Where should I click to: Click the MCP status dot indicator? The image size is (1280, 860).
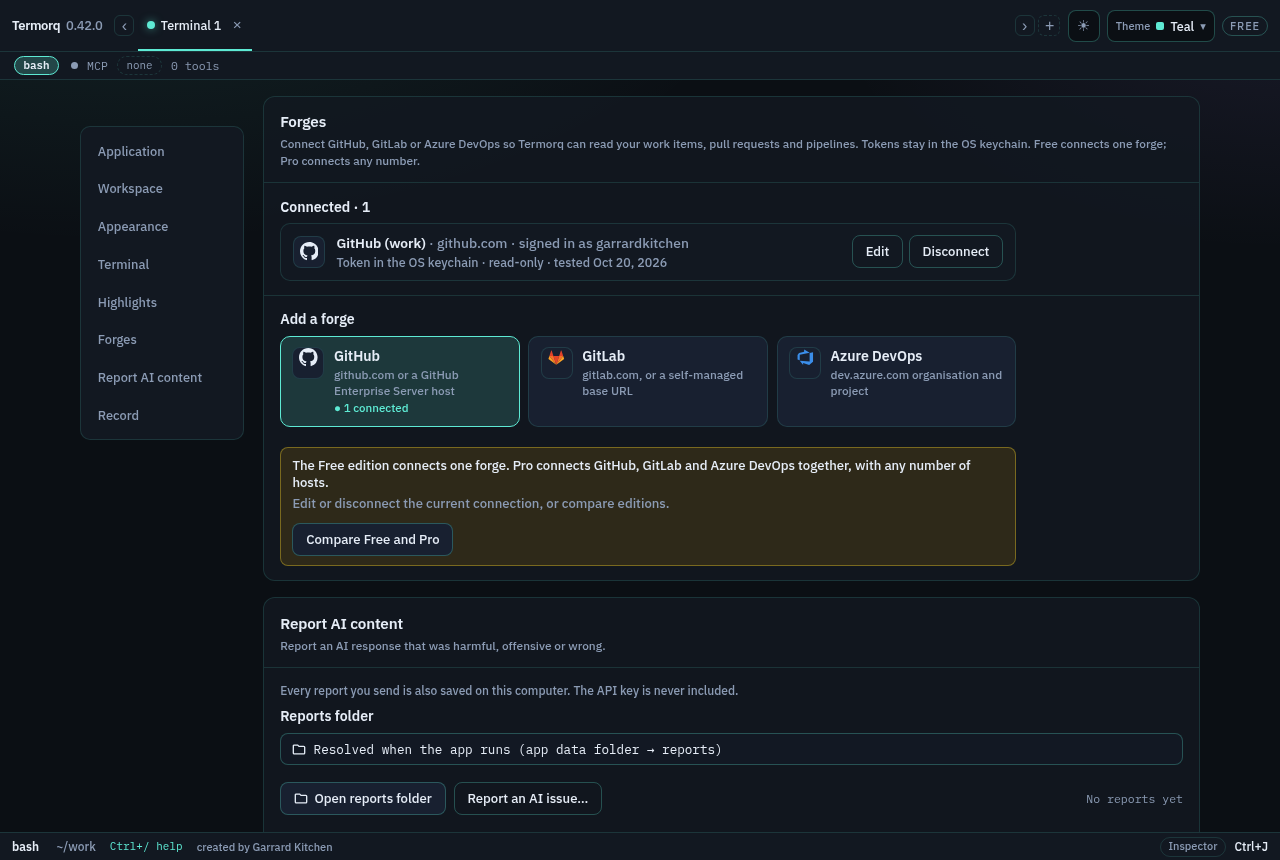point(74,66)
